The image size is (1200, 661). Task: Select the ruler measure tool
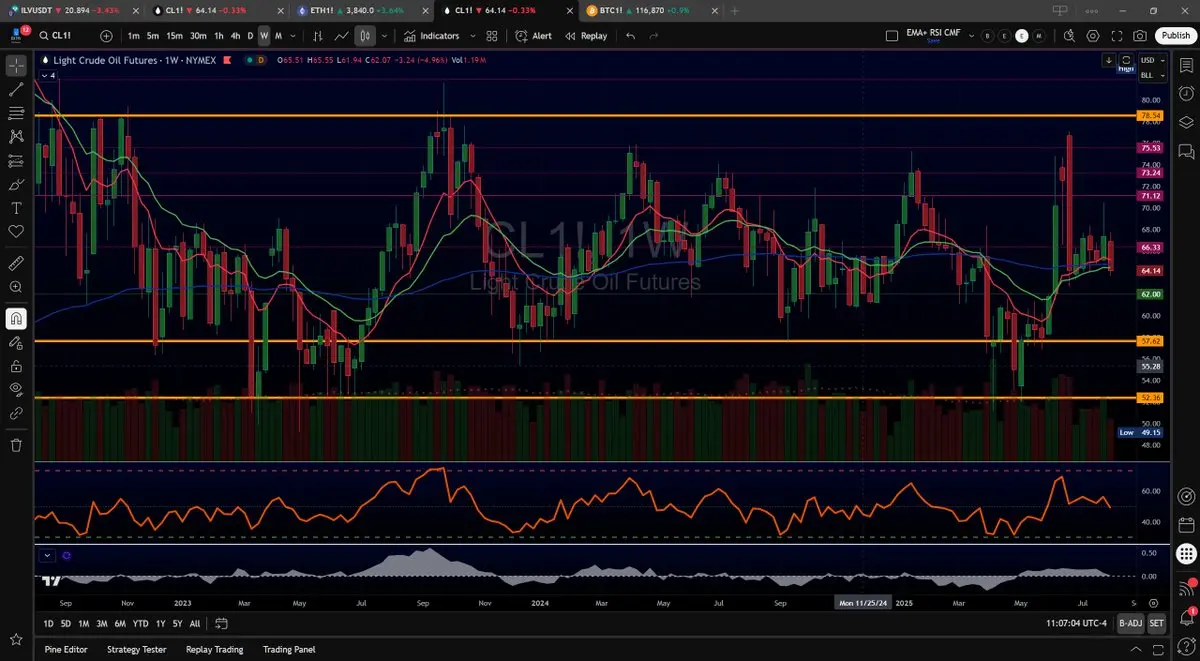[x=16, y=263]
